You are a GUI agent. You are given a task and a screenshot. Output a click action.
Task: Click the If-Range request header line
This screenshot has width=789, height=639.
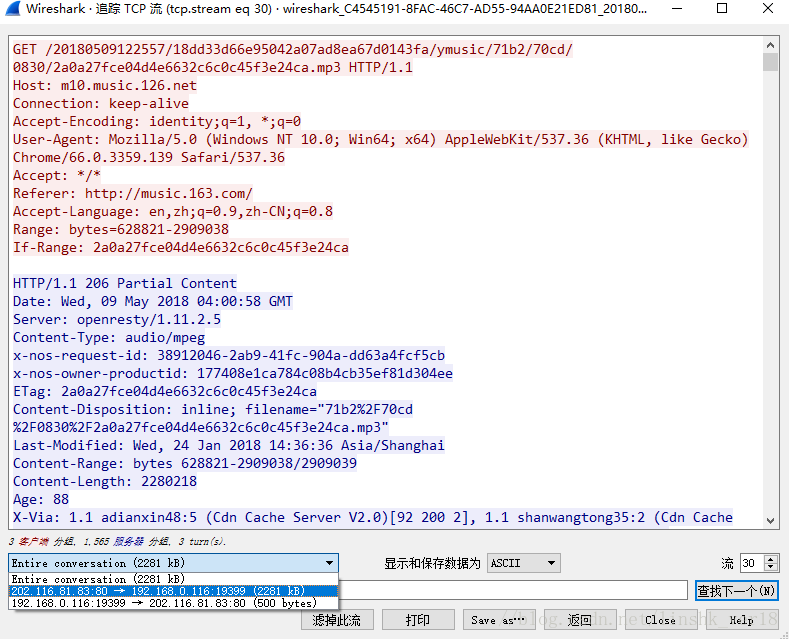(x=181, y=248)
